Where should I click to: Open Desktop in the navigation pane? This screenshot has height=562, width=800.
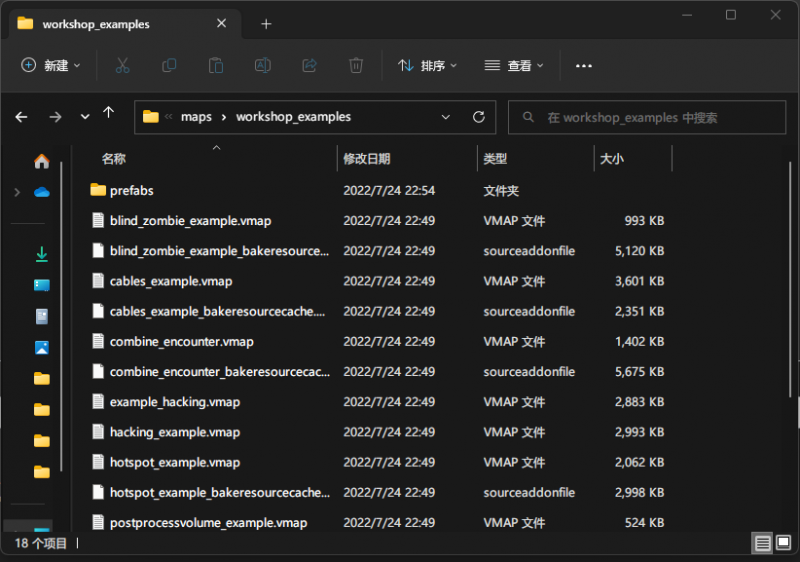coord(42,285)
